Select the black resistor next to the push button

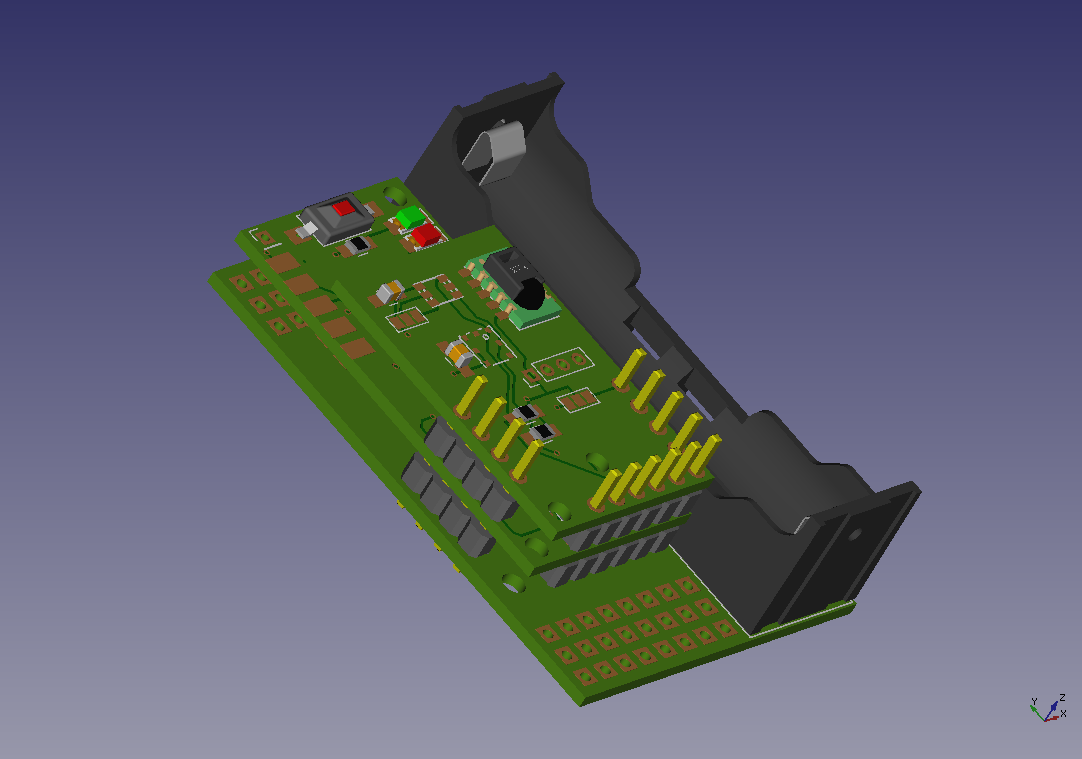358,244
